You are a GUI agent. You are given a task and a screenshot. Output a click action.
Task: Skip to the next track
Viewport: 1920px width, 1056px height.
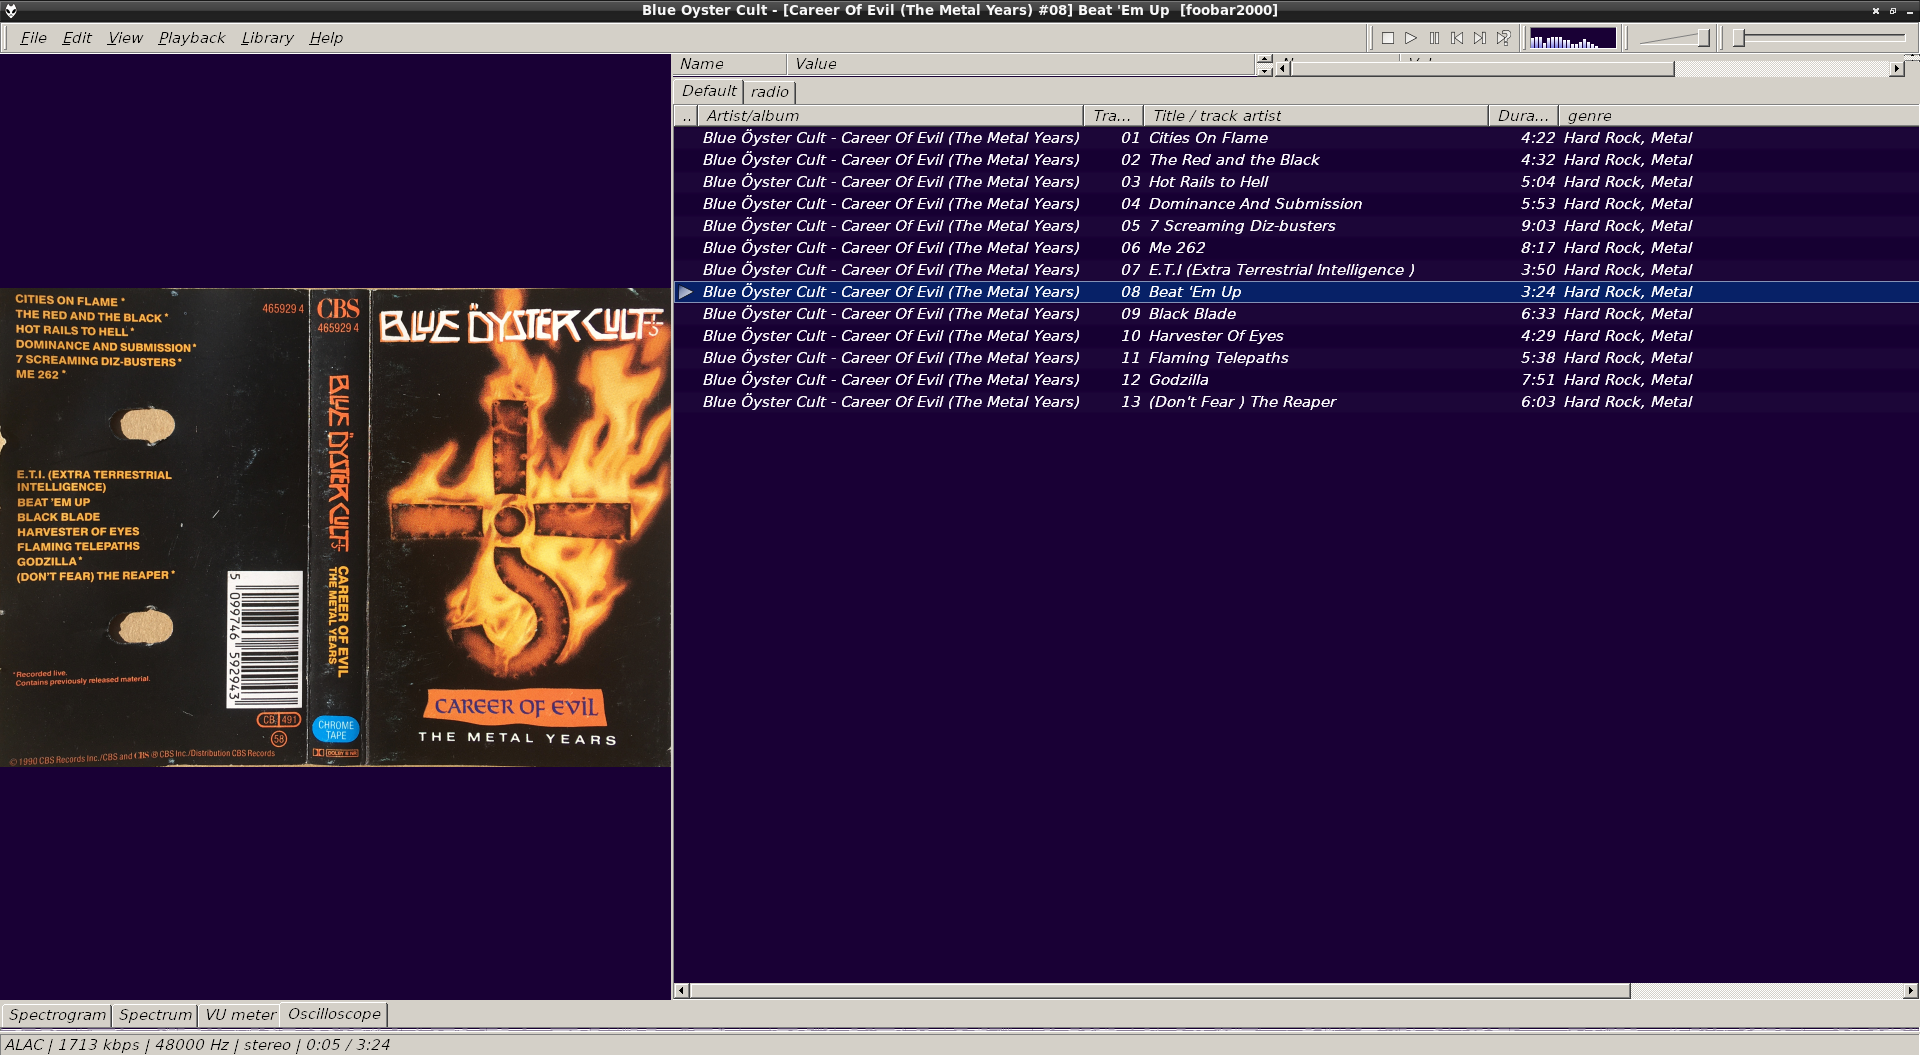coord(1480,38)
